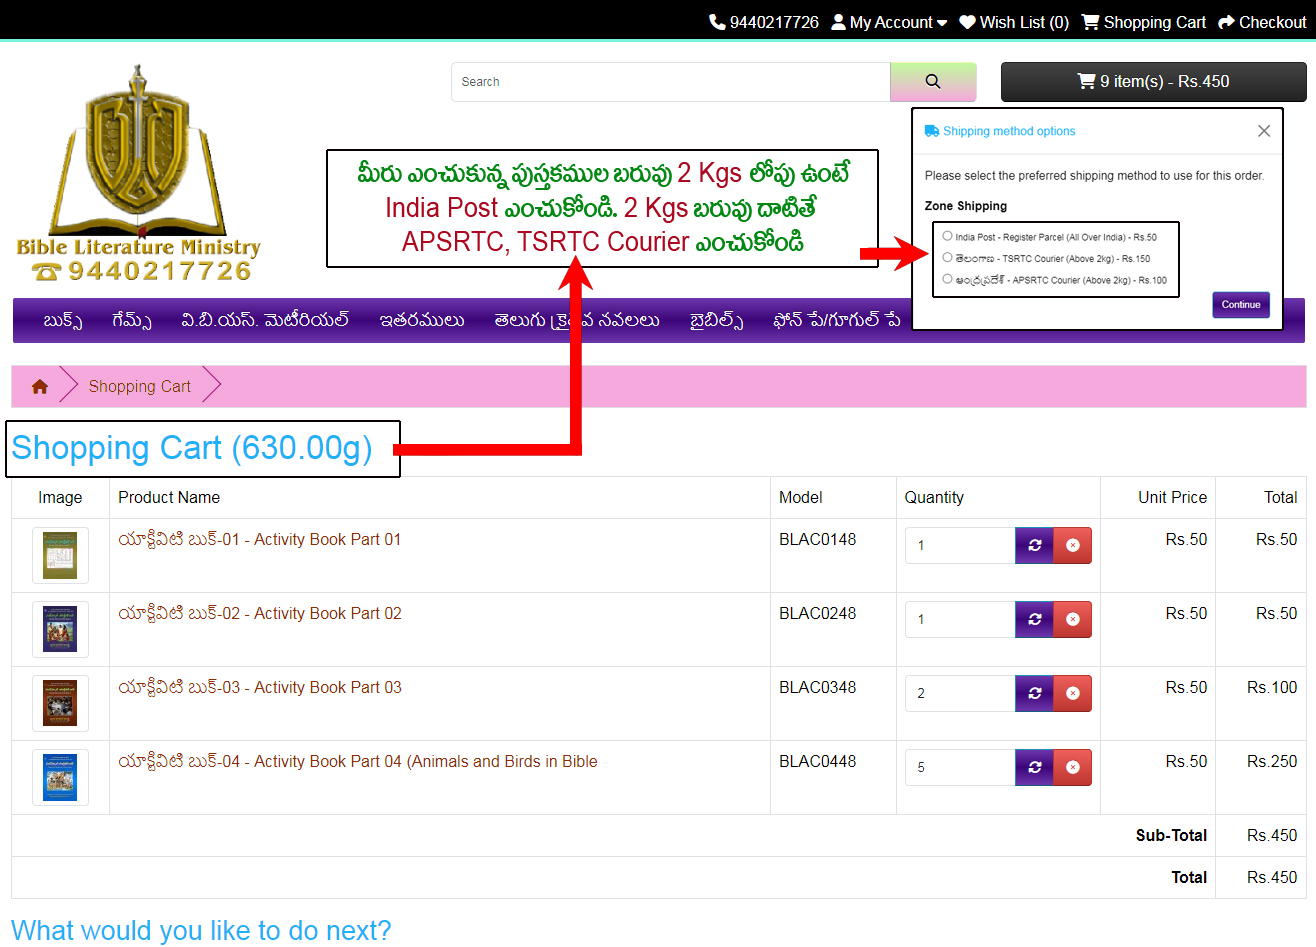1316x947 pixels.
Task: Edit quantity field for BLAC0148
Action: tap(960, 545)
